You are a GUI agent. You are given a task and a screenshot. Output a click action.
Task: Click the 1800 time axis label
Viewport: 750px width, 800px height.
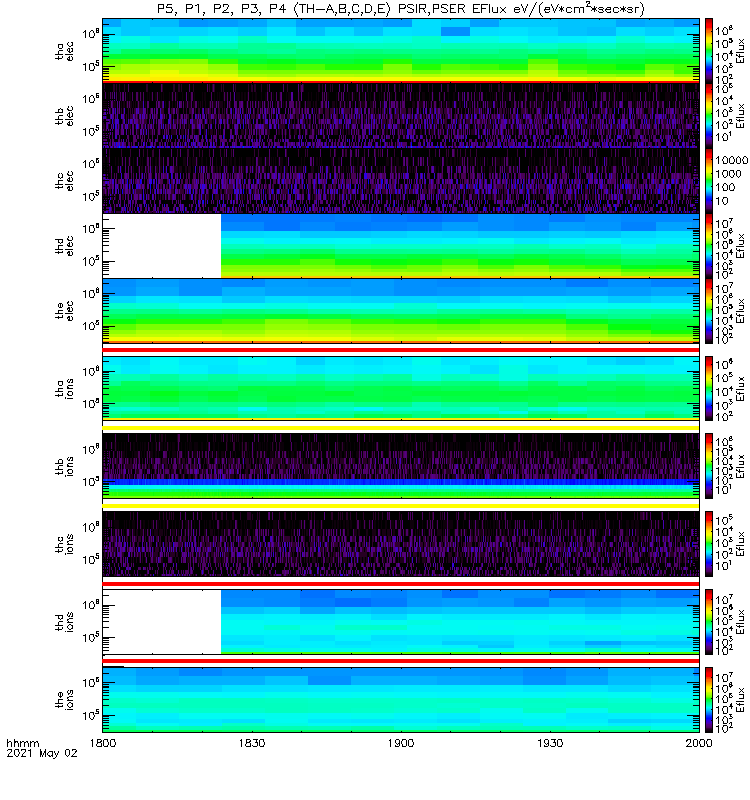pyautogui.click(x=103, y=743)
